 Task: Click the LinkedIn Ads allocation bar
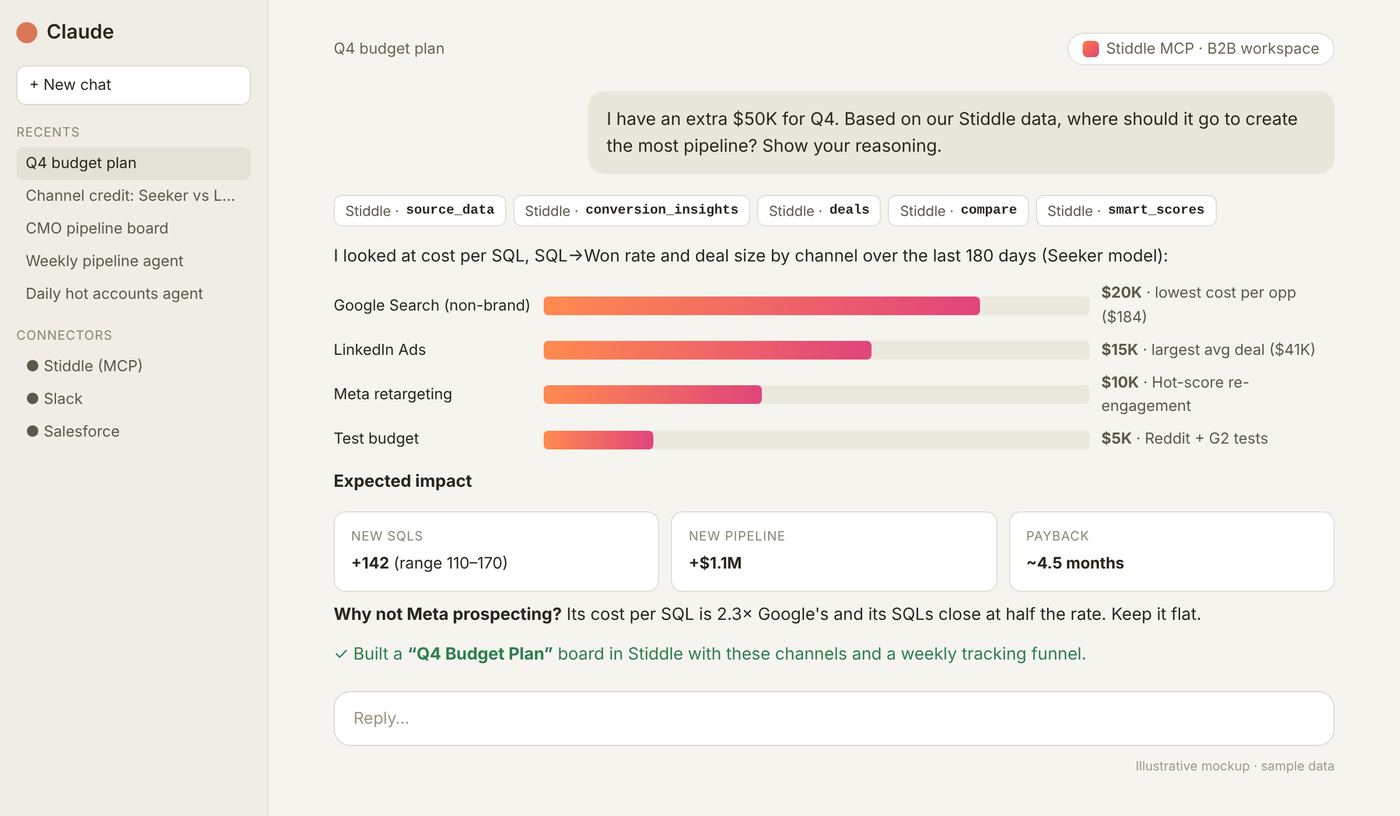[816, 350]
